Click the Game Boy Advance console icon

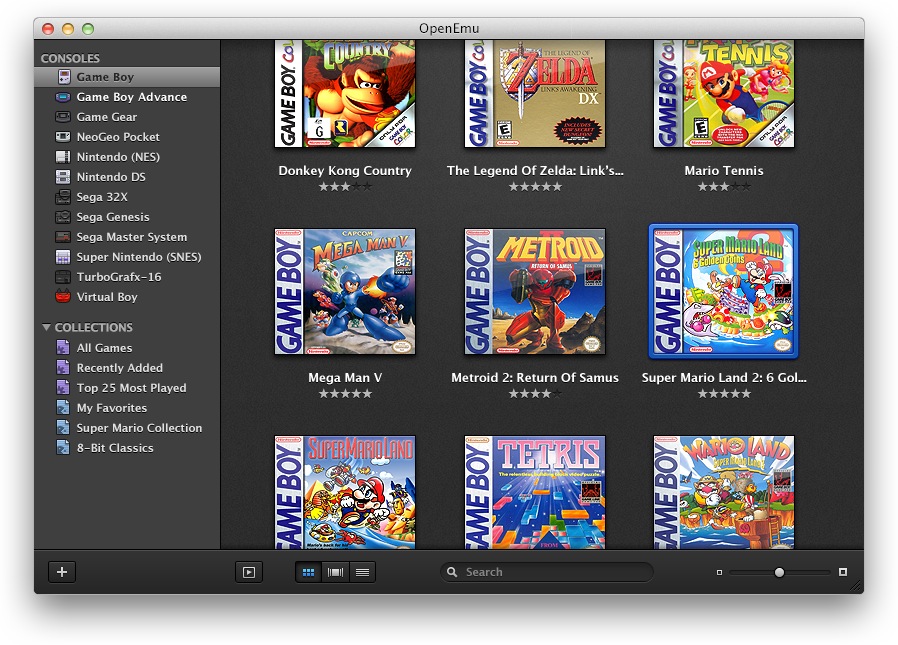62,97
